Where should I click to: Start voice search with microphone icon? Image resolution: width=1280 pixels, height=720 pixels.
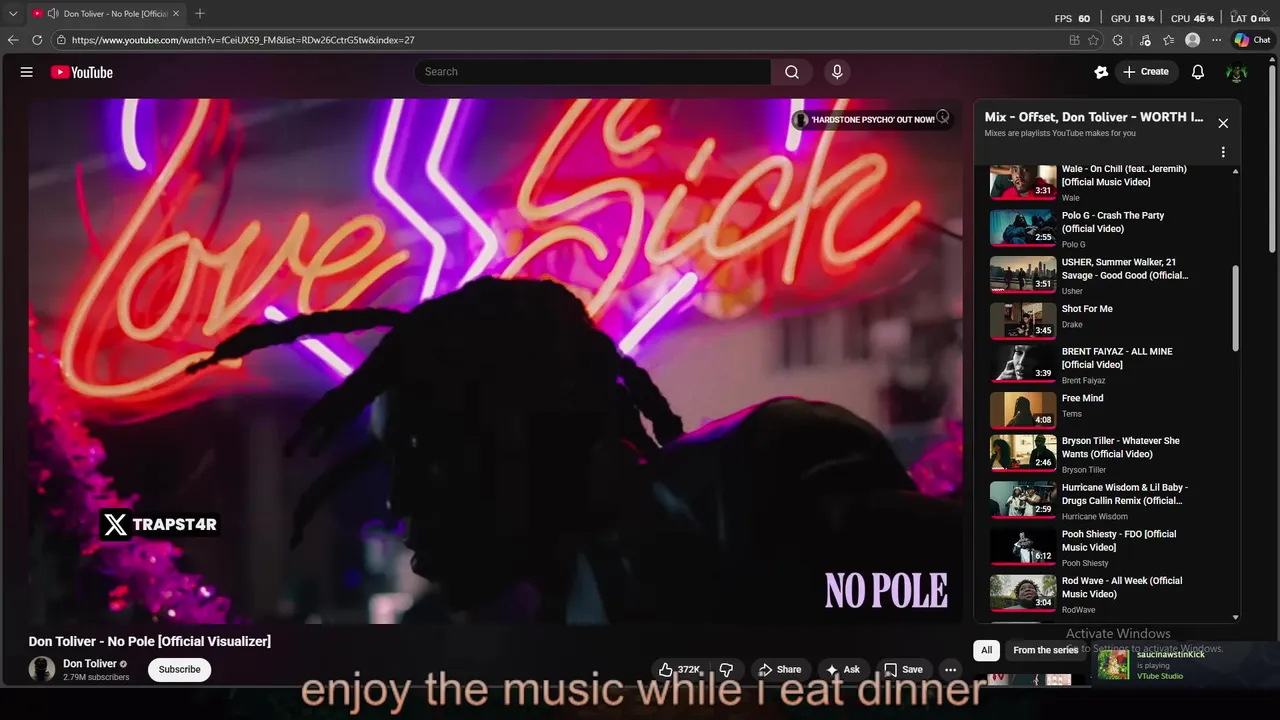837,72
